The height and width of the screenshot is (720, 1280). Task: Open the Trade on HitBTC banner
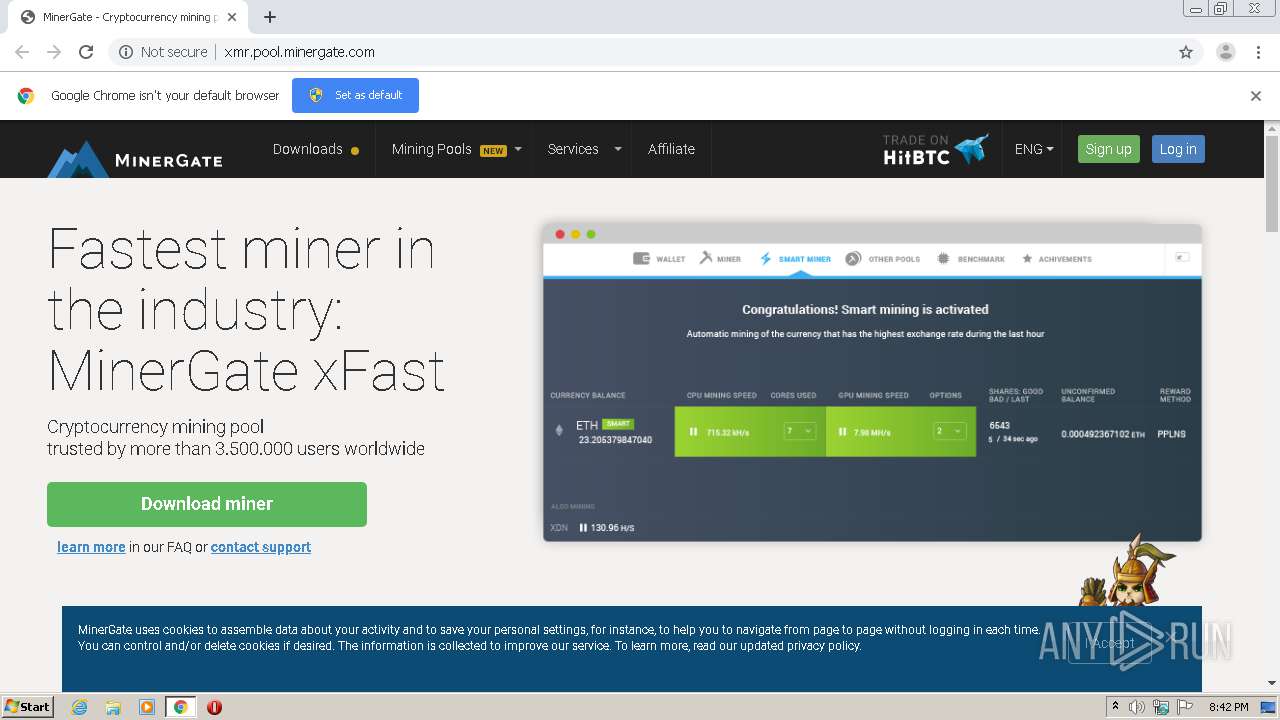pos(936,149)
